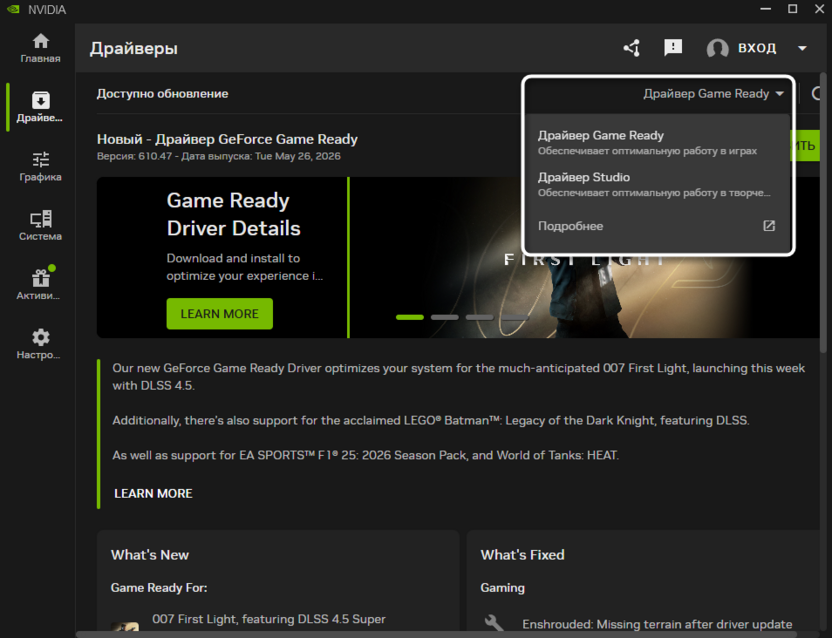The image size is (832, 638).
Task: Minimize the NVIDIA window
Action: [765, 9]
